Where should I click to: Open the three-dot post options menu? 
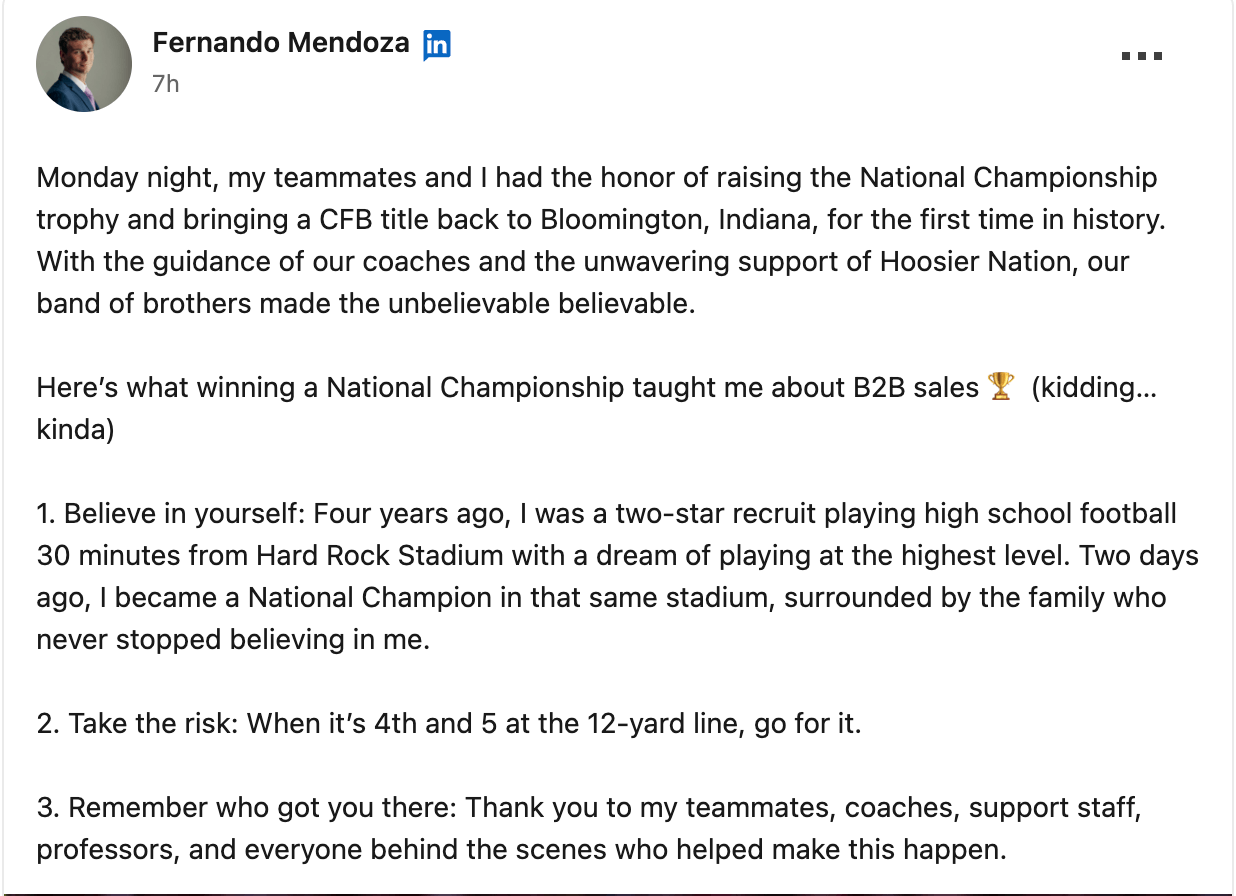click(x=1141, y=56)
